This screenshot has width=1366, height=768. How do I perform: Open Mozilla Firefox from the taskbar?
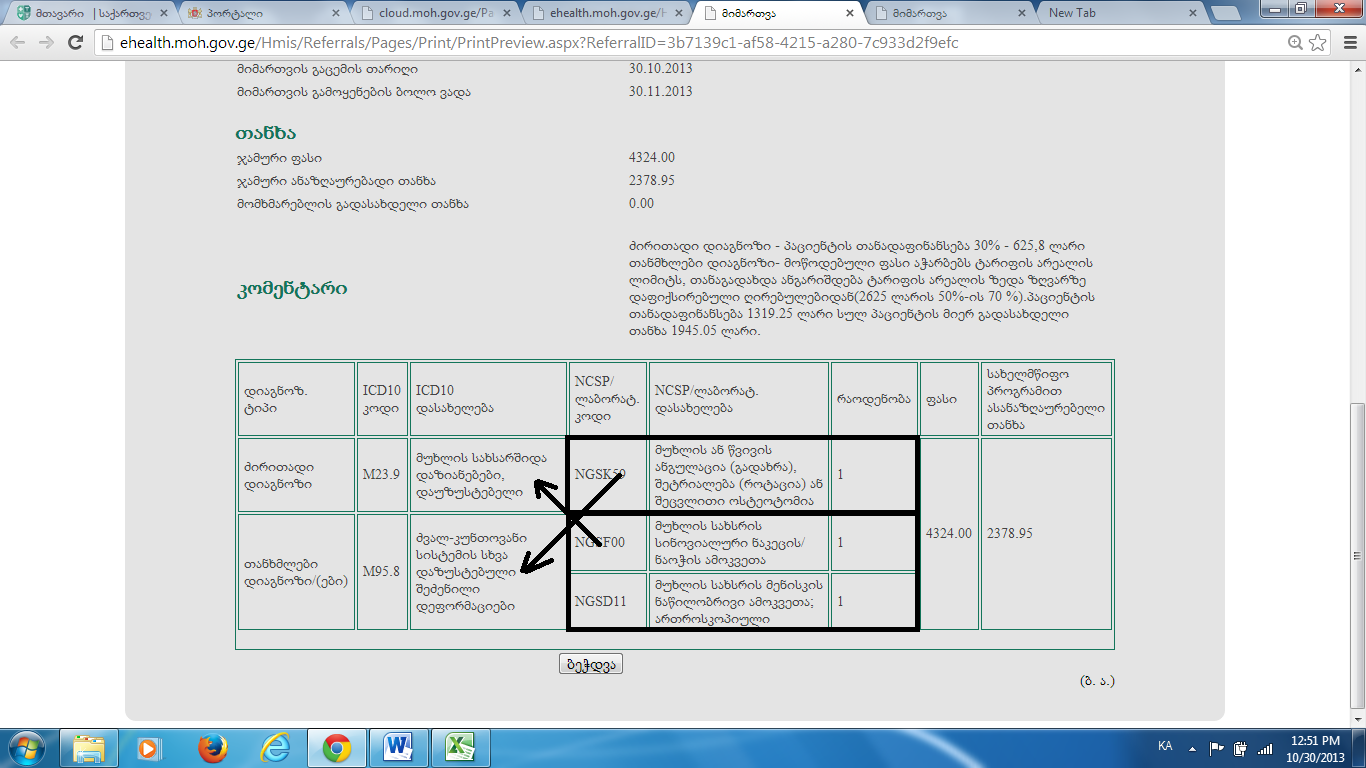point(211,748)
